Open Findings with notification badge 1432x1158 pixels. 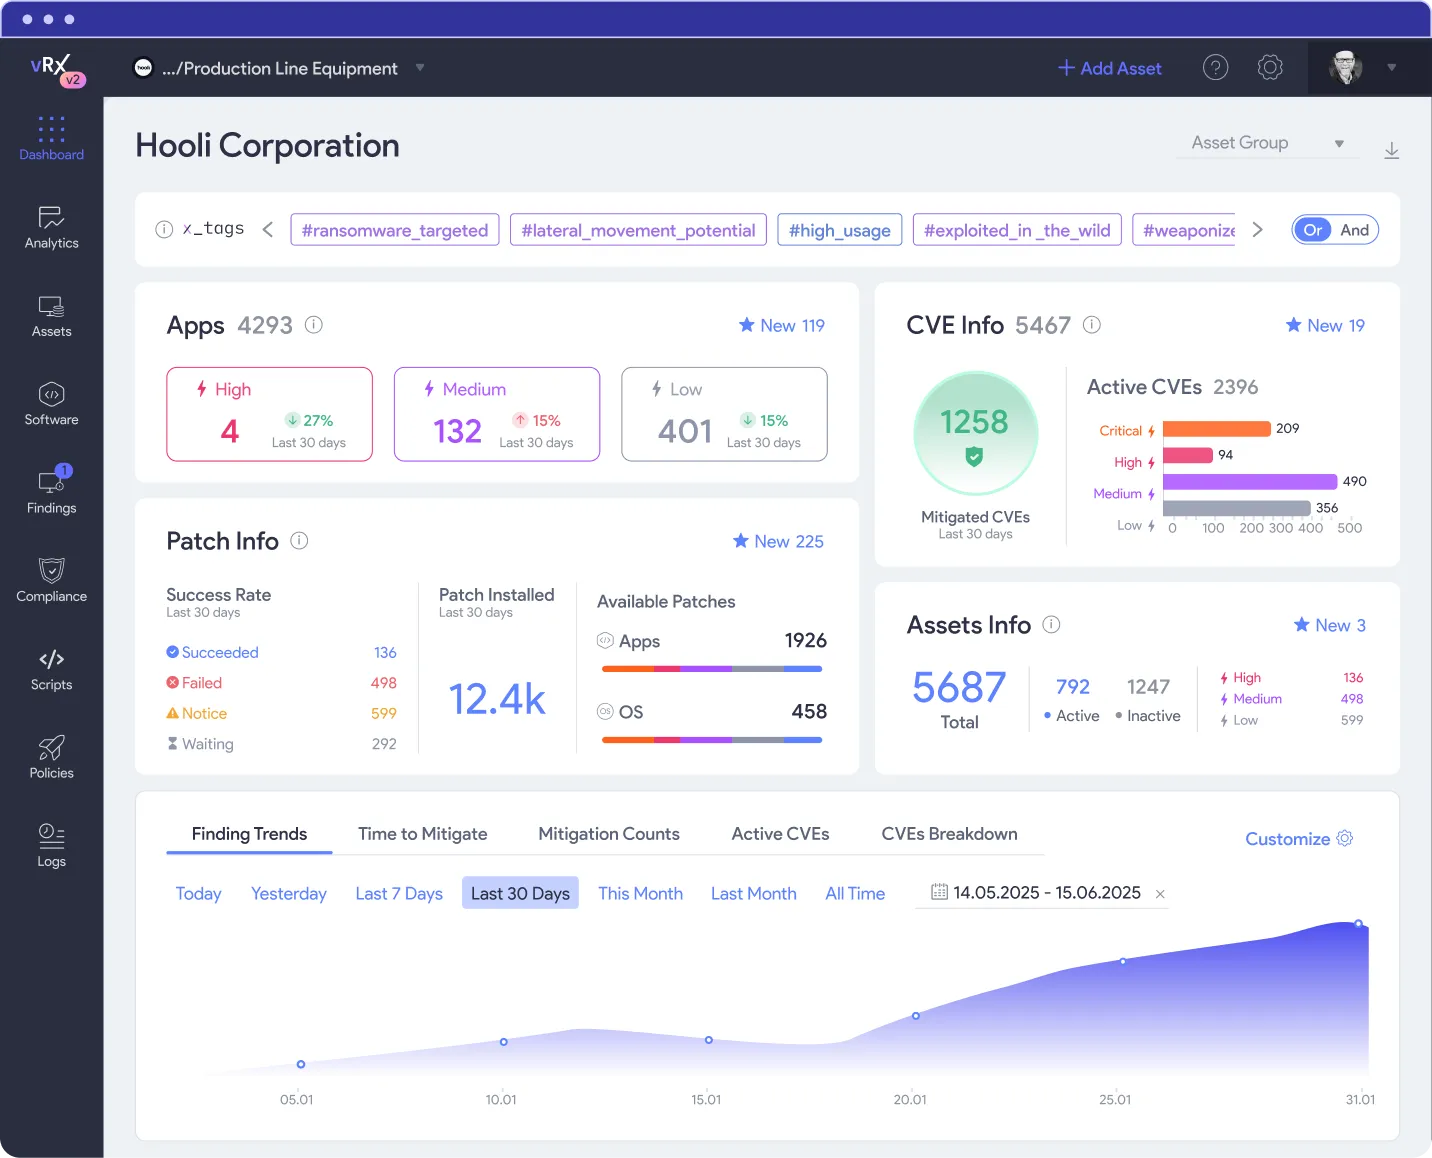[x=51, y=490]
